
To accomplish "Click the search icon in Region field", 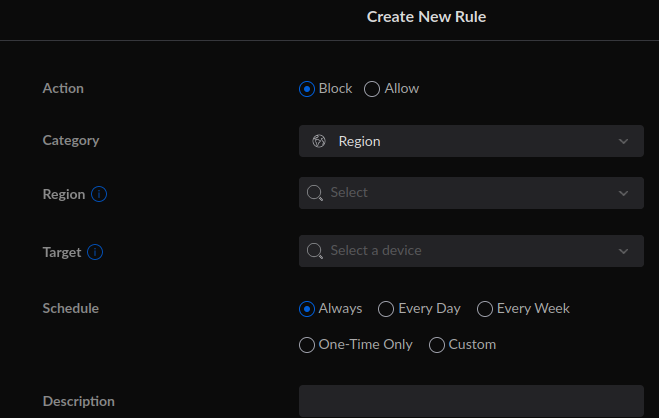I will tap(315, 193).
